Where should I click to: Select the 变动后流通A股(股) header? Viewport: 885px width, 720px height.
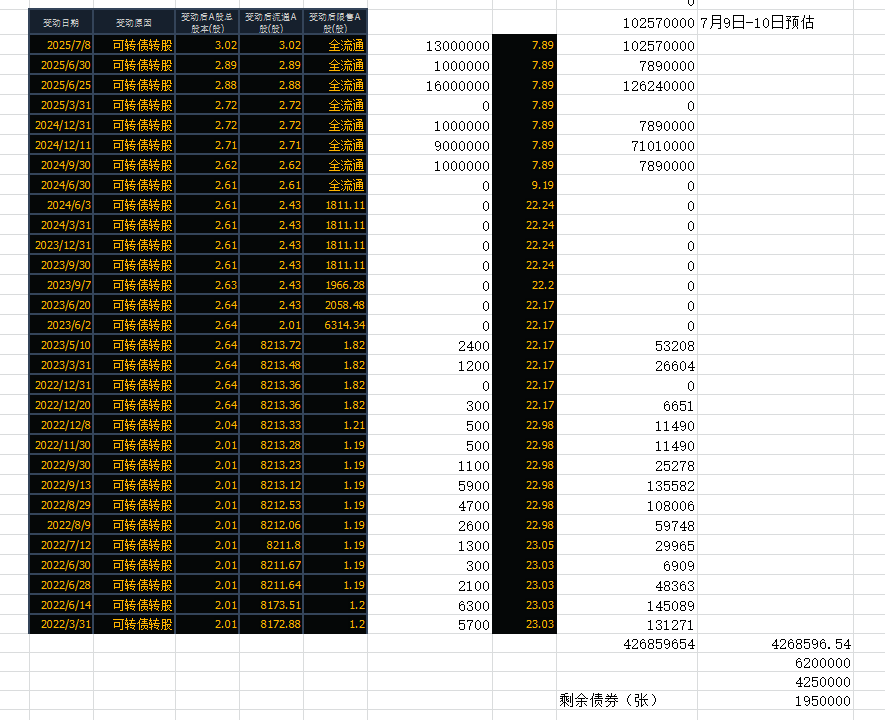click(271, 23)
